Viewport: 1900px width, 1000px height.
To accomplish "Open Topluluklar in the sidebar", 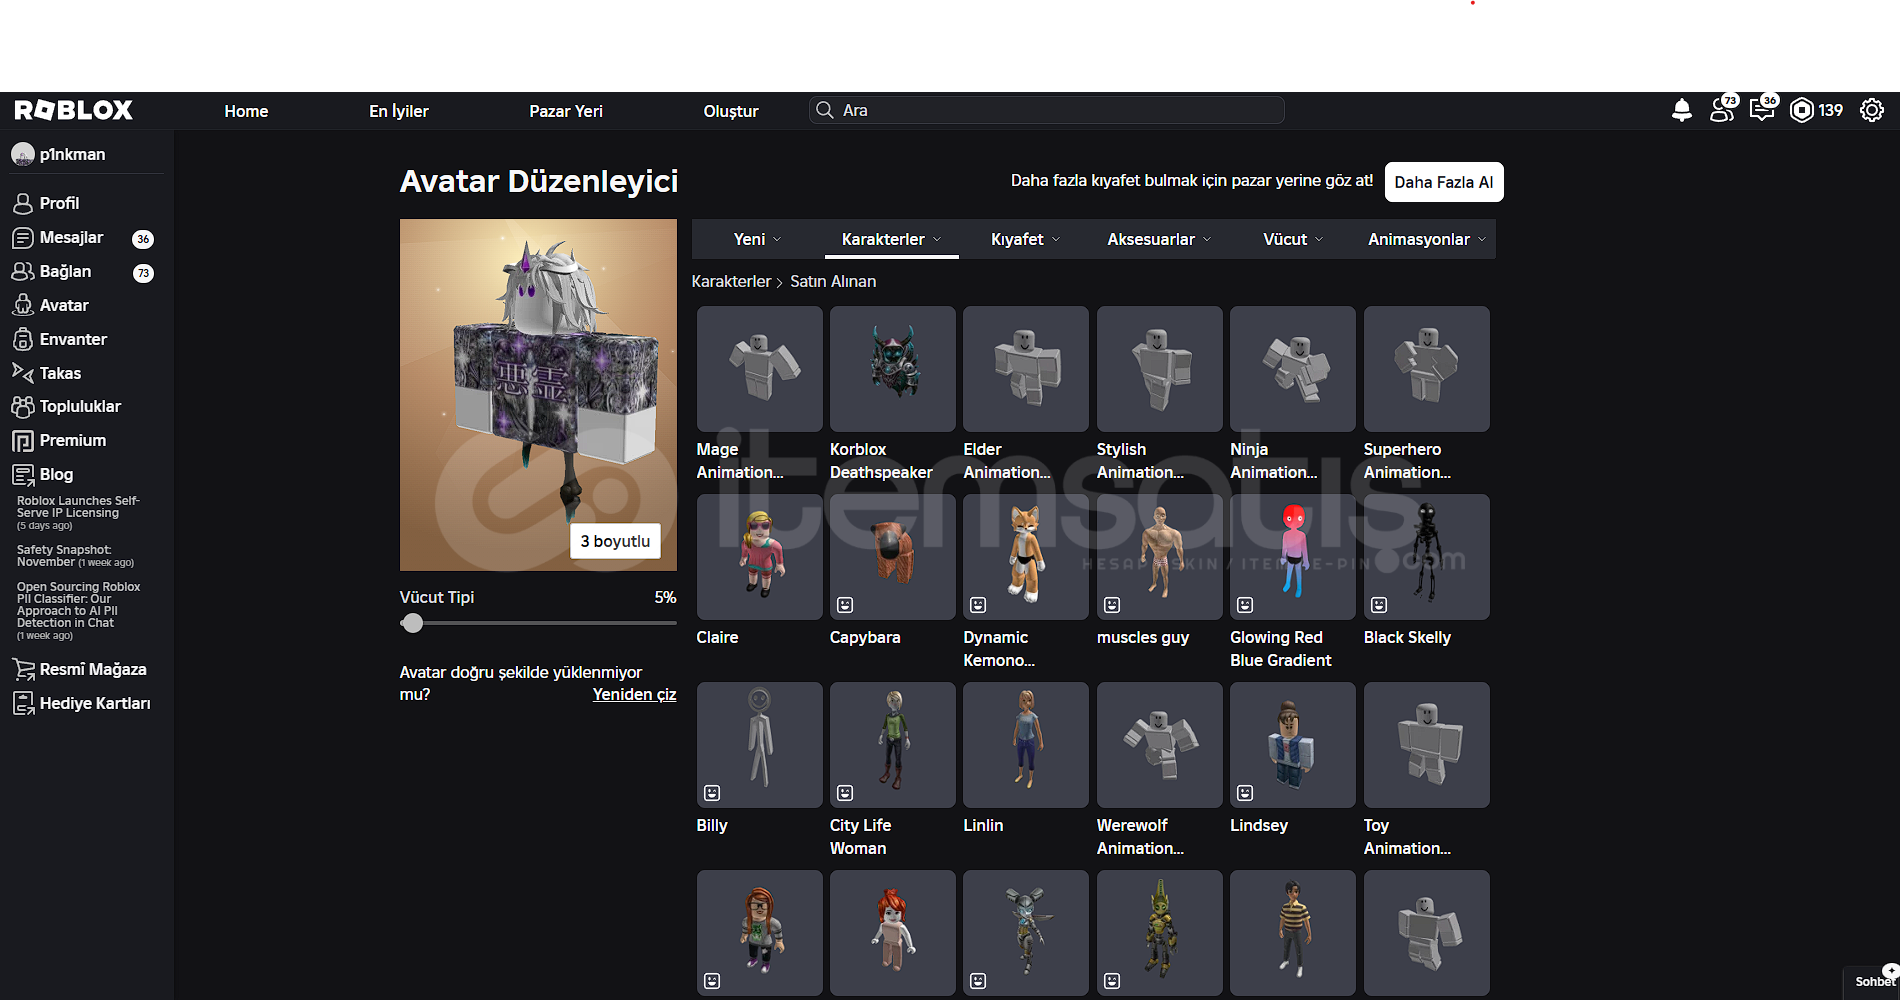I will coord(80,406).
